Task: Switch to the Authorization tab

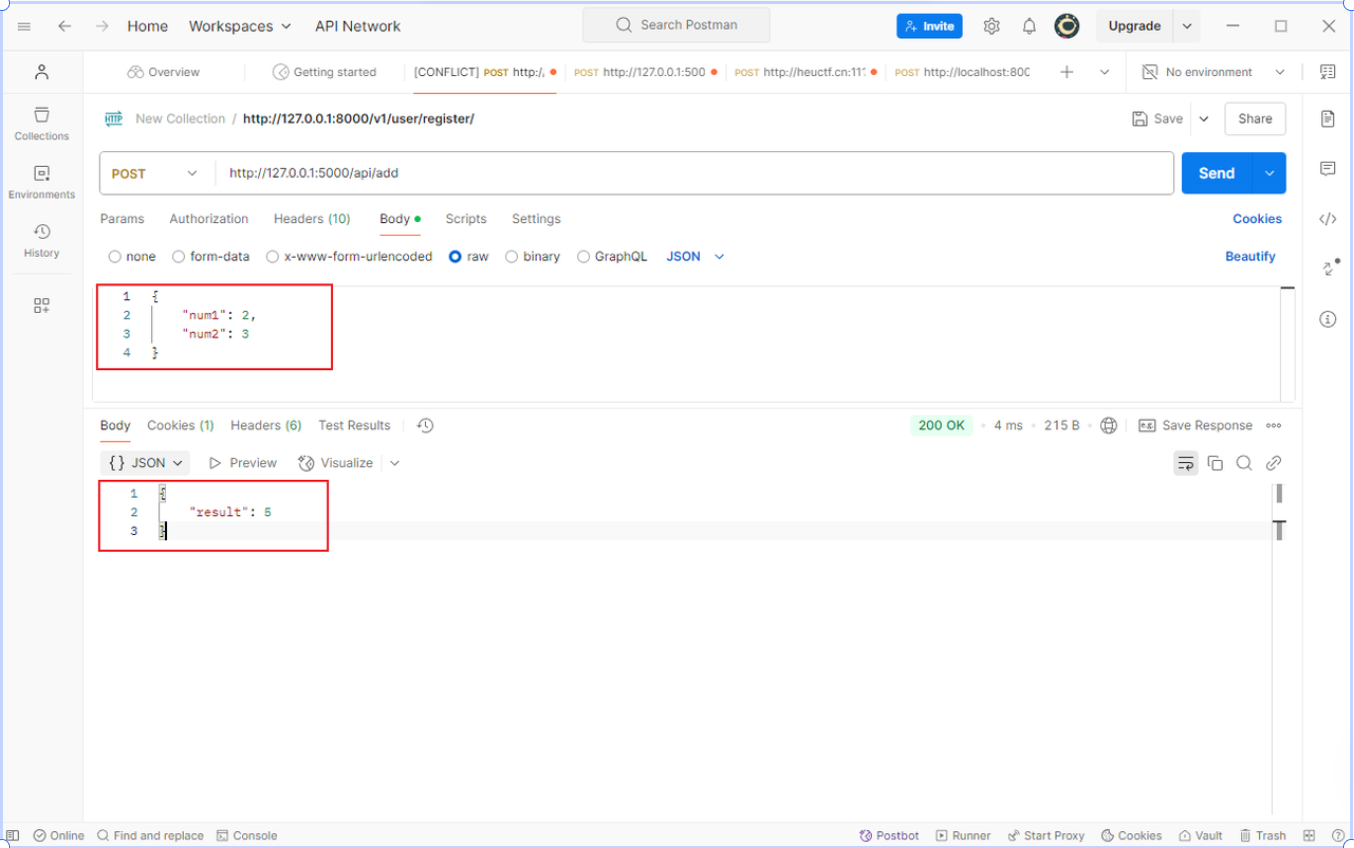Action: [209, 219]
